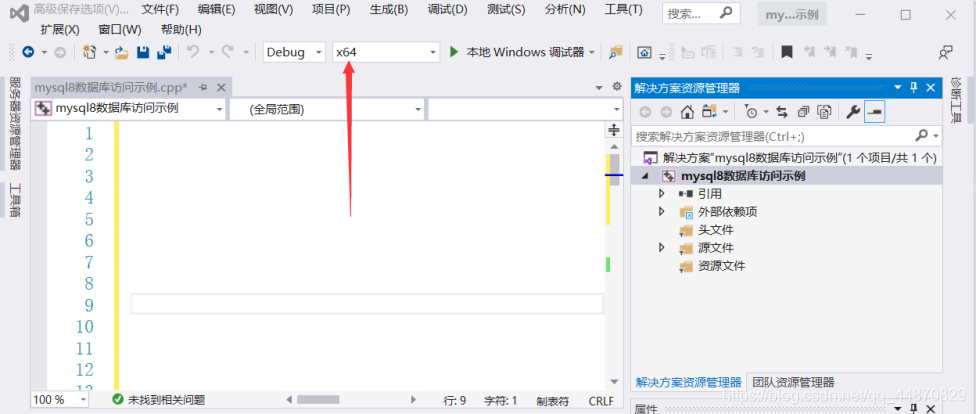The image size is (976, 414).
Task: Pin the mysql8数据库访问示例.cpp tab
Action: (203, 88)
